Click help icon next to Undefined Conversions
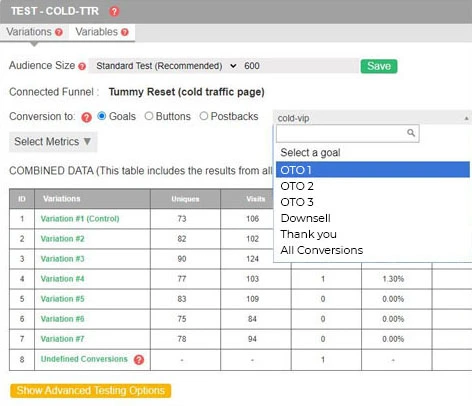Image resolution: width=472 pixels, height=406 pixels. [x=139, y=360]
